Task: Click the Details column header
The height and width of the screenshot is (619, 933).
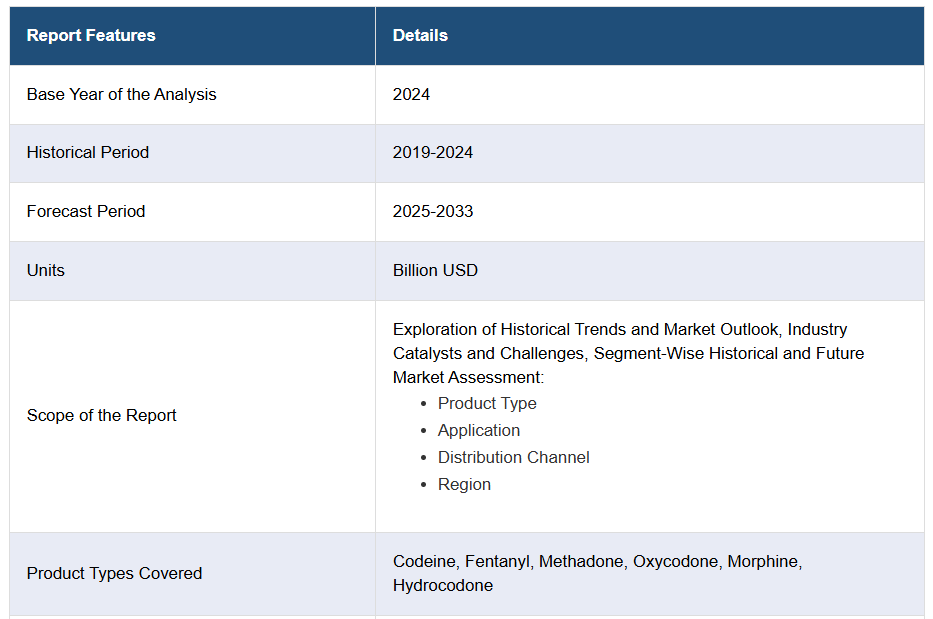Action: [420, 35]
